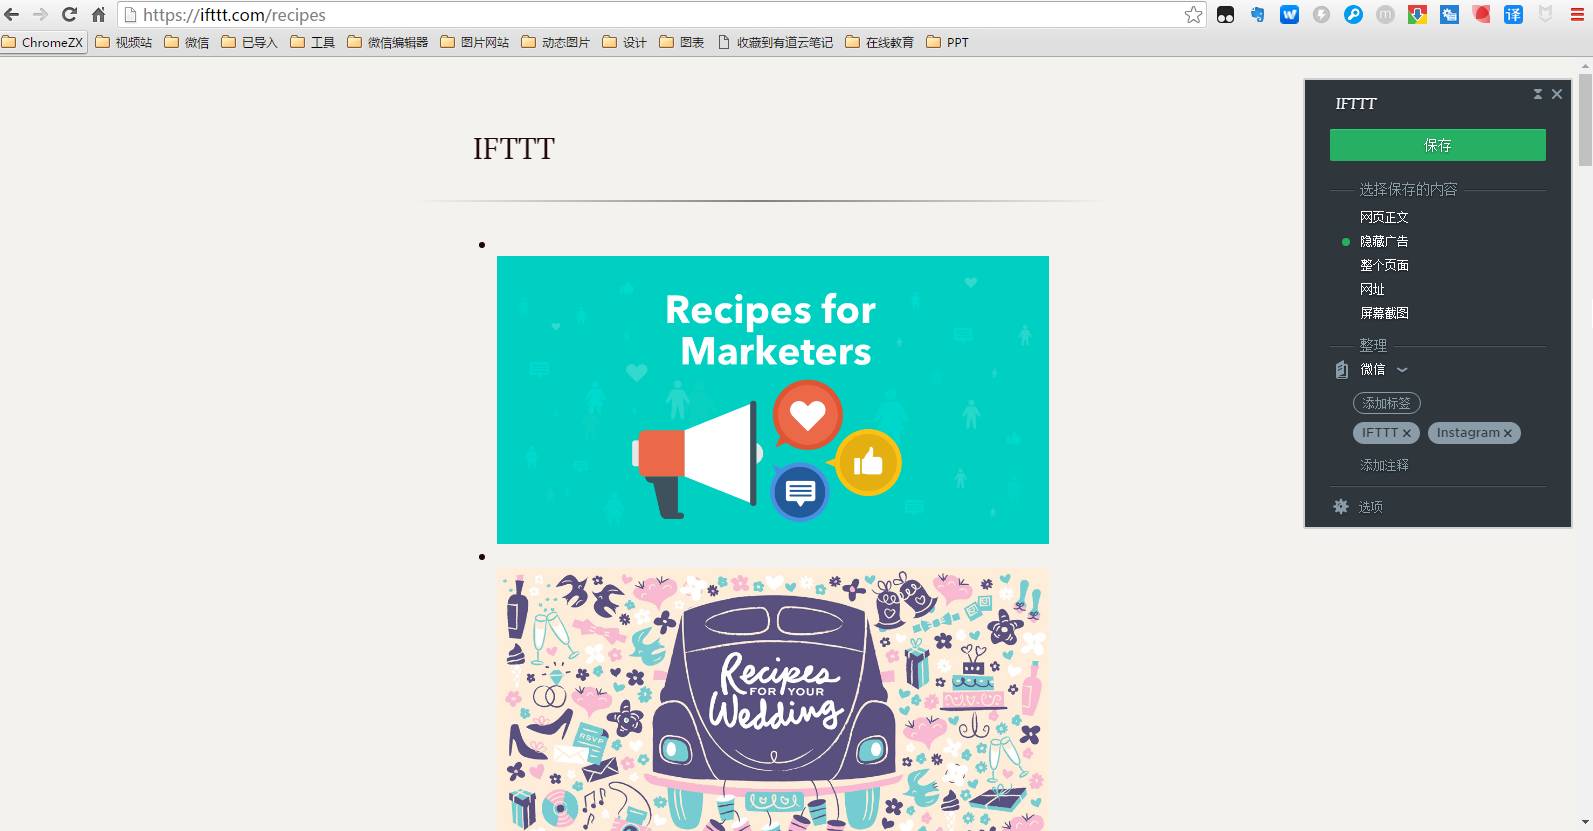1593x831 pixels.
Task: Open the gear 选项 options icon
Action: click(1341, 507)
